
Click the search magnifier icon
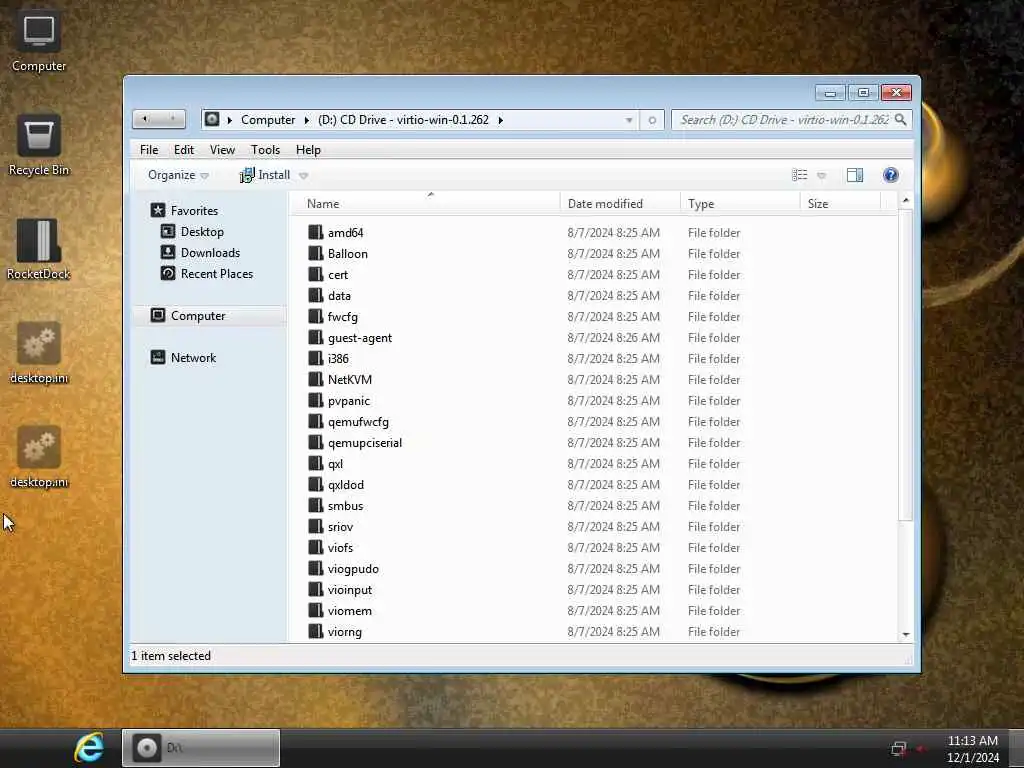[901, 120]
